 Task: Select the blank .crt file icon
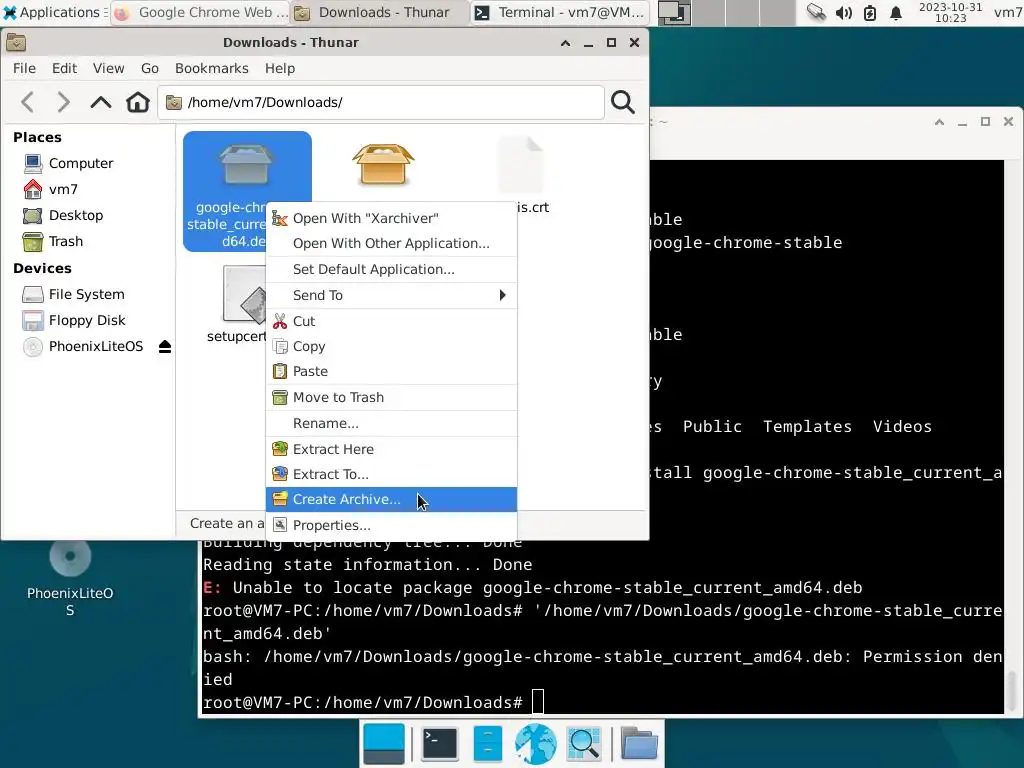pos(520,164)
